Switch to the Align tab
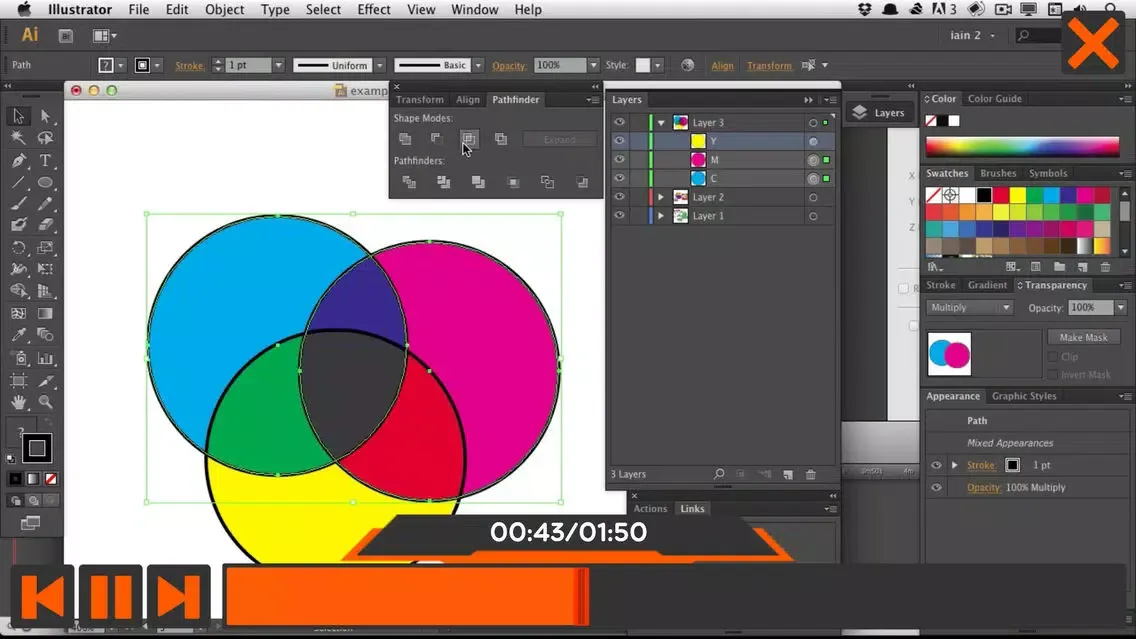 click(x=467, y=100)
